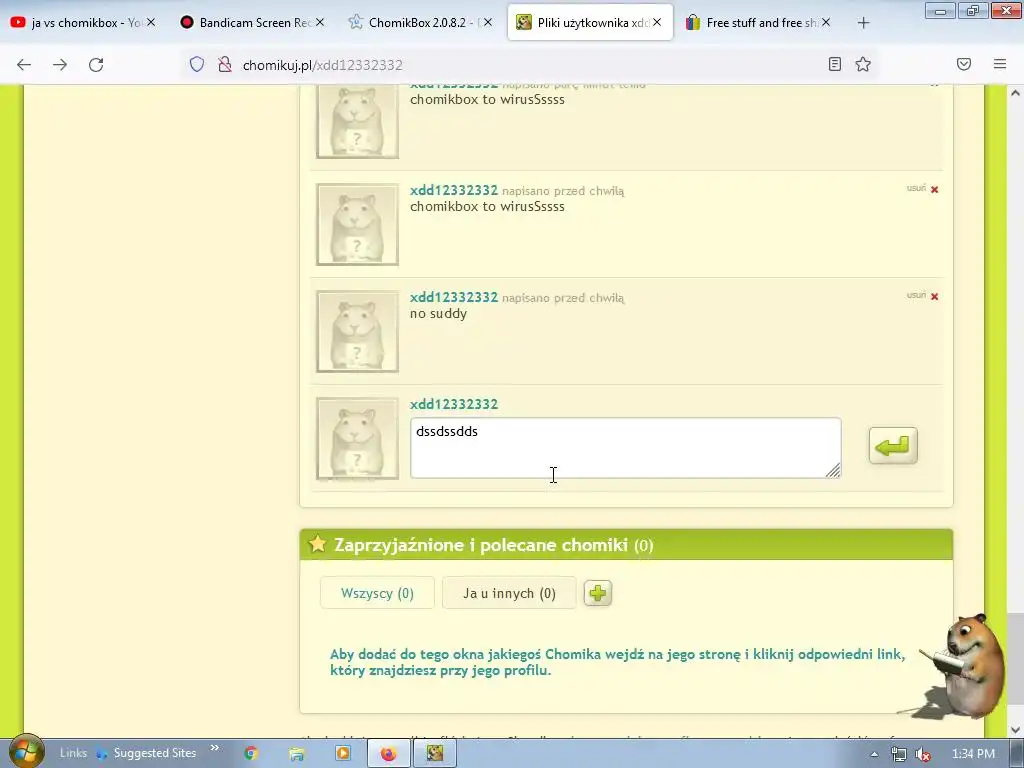Screen dimensions: 1024x768
Task: Click 'usuń' red X on second chomikbox comment
Action: pos(935,189)
